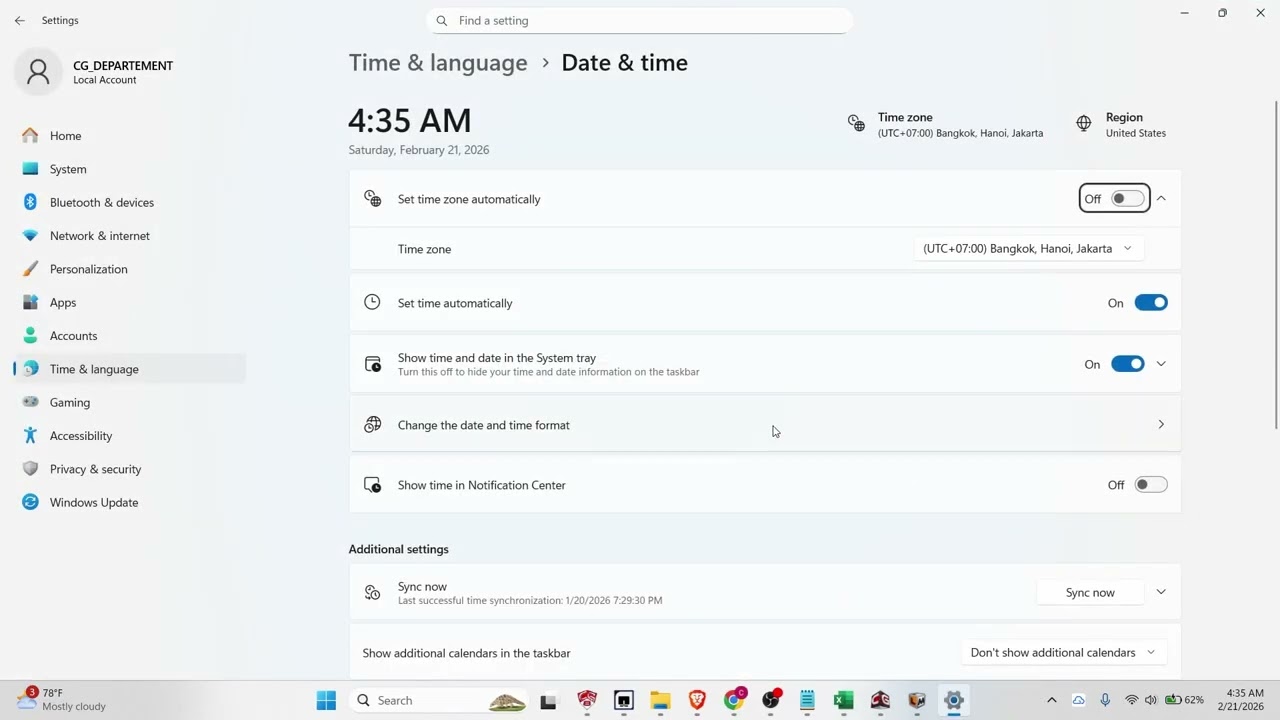The height and width of the screenshot is (720, 1280).
Task: Expand Show time and date in System tray options
Action: tap(1161, 364)
